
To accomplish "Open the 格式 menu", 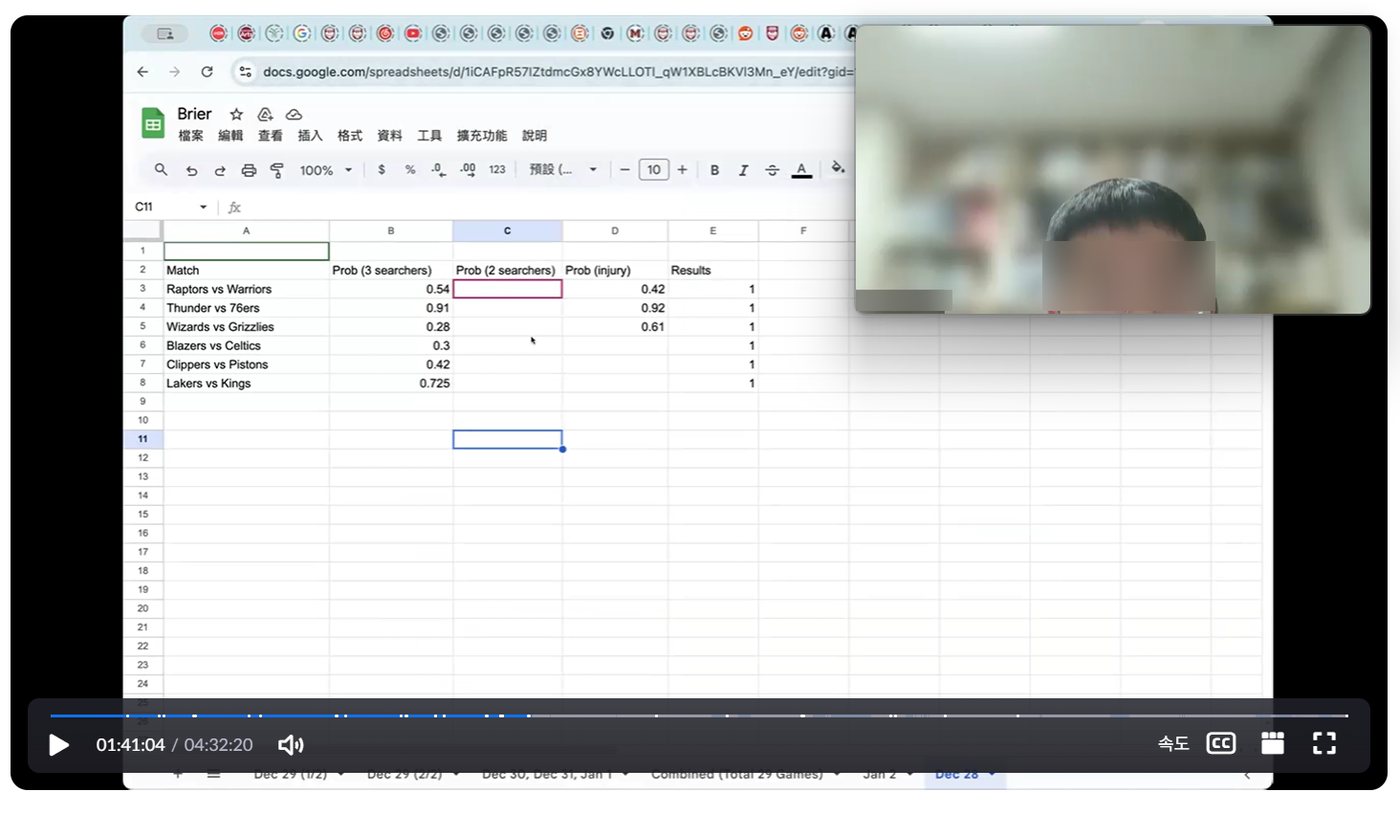I will pos(350,136).
